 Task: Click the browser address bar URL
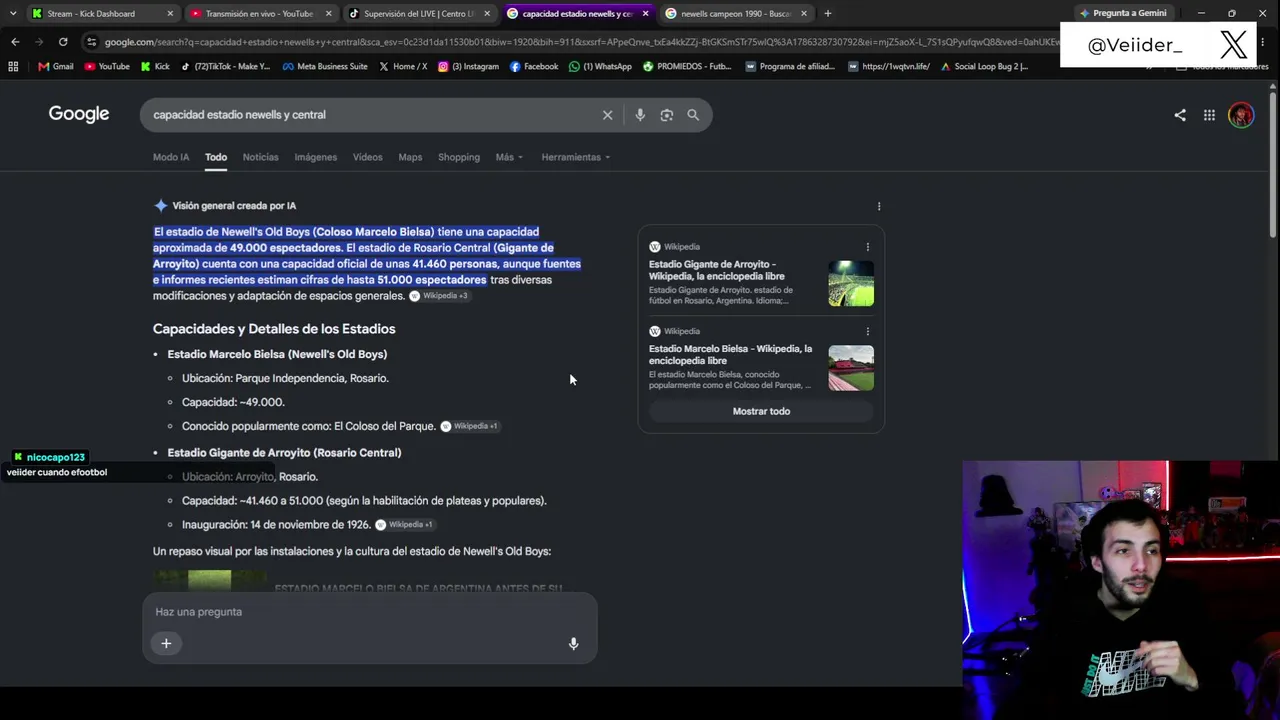tap(580, 42)
